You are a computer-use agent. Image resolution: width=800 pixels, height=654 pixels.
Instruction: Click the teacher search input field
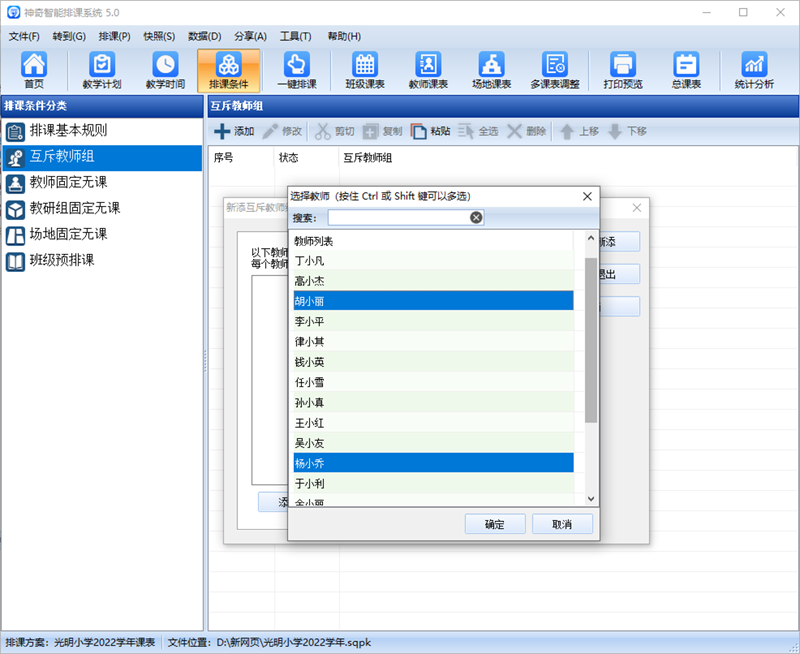398,217
